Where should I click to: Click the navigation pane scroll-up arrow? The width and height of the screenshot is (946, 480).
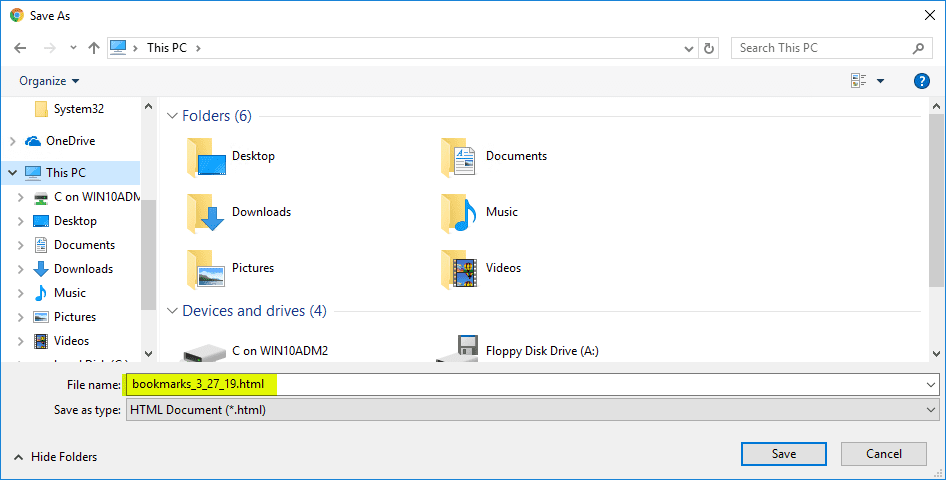click(x=148, y=106)
